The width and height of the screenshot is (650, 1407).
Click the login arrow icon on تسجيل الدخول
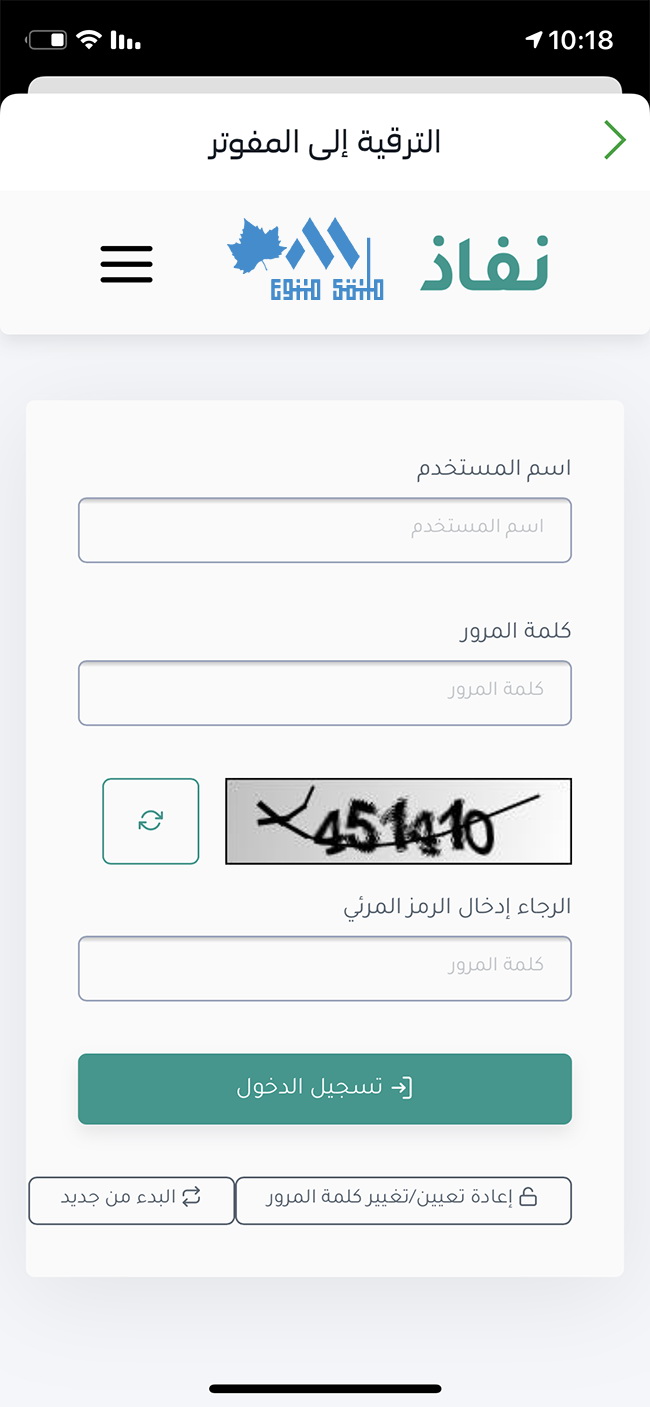[x=401, y=1088]
